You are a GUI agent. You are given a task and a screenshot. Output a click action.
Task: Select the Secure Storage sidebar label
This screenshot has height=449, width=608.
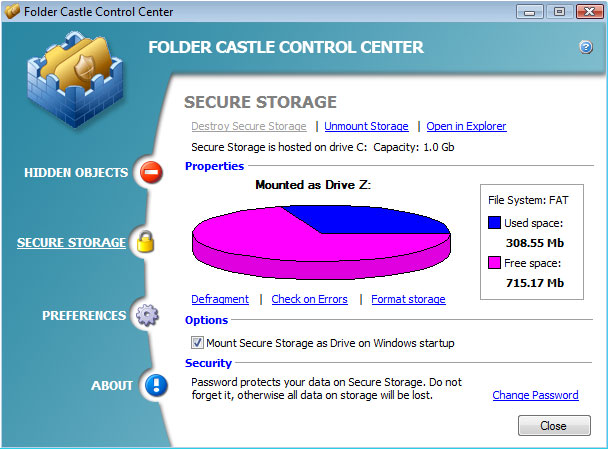[x=71, y=243]
